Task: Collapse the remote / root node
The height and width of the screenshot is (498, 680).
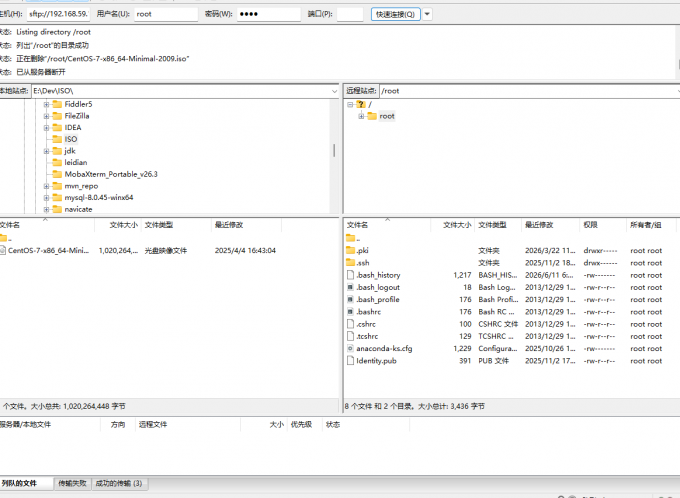Action: [350, 104]
